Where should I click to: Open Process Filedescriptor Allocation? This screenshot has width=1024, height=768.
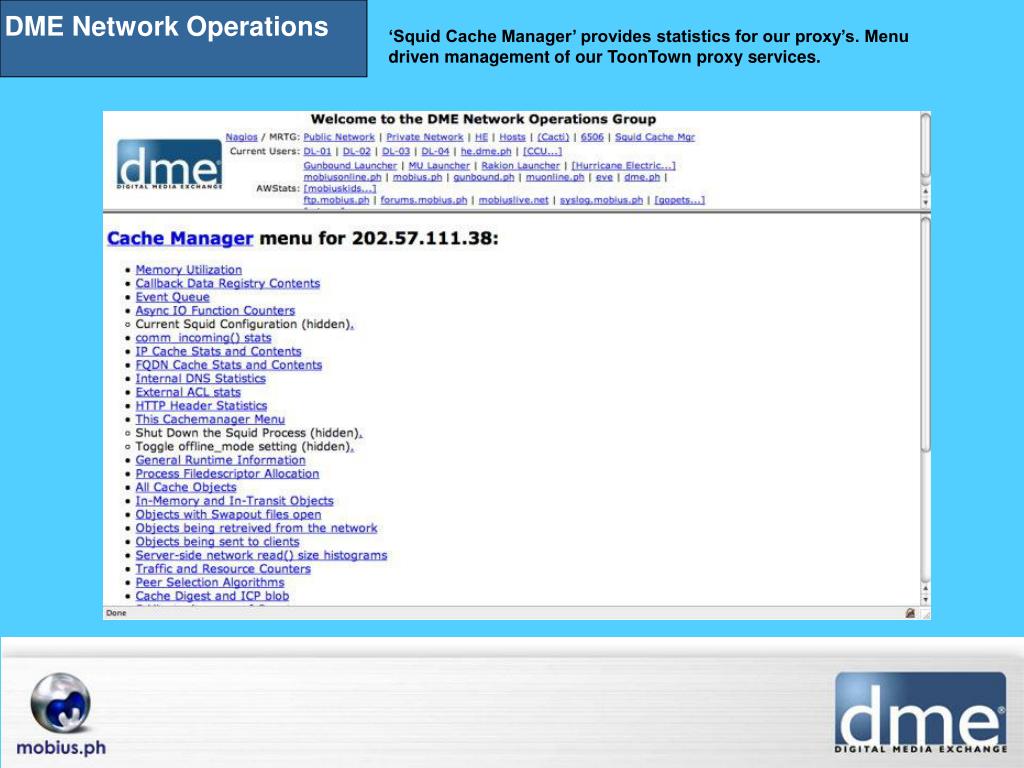pyautogui.click(x=227, y=474)
